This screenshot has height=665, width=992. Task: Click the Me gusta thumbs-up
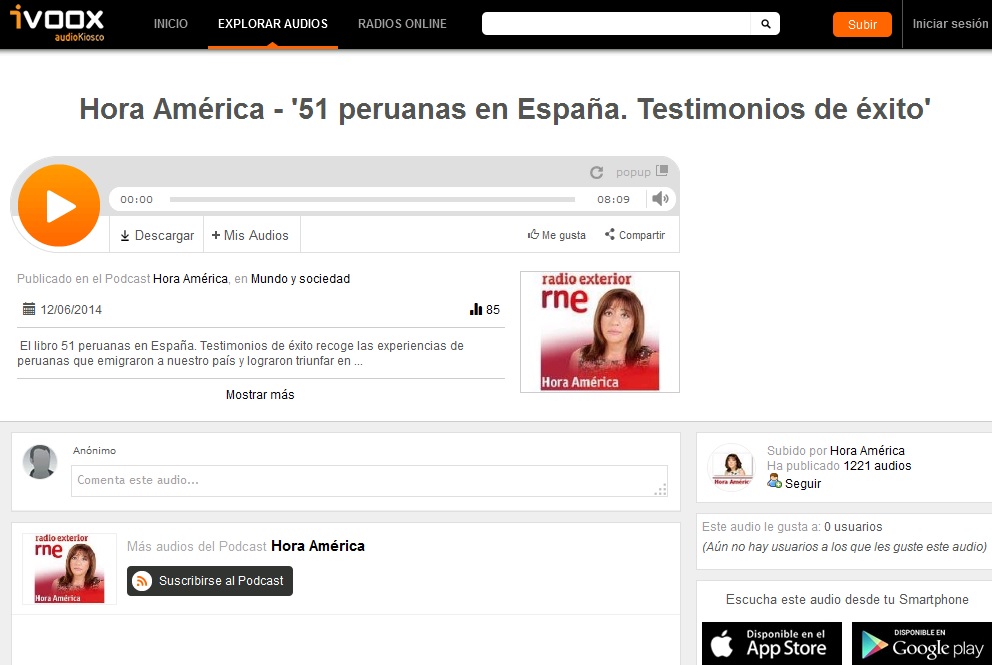pos(557,235)
